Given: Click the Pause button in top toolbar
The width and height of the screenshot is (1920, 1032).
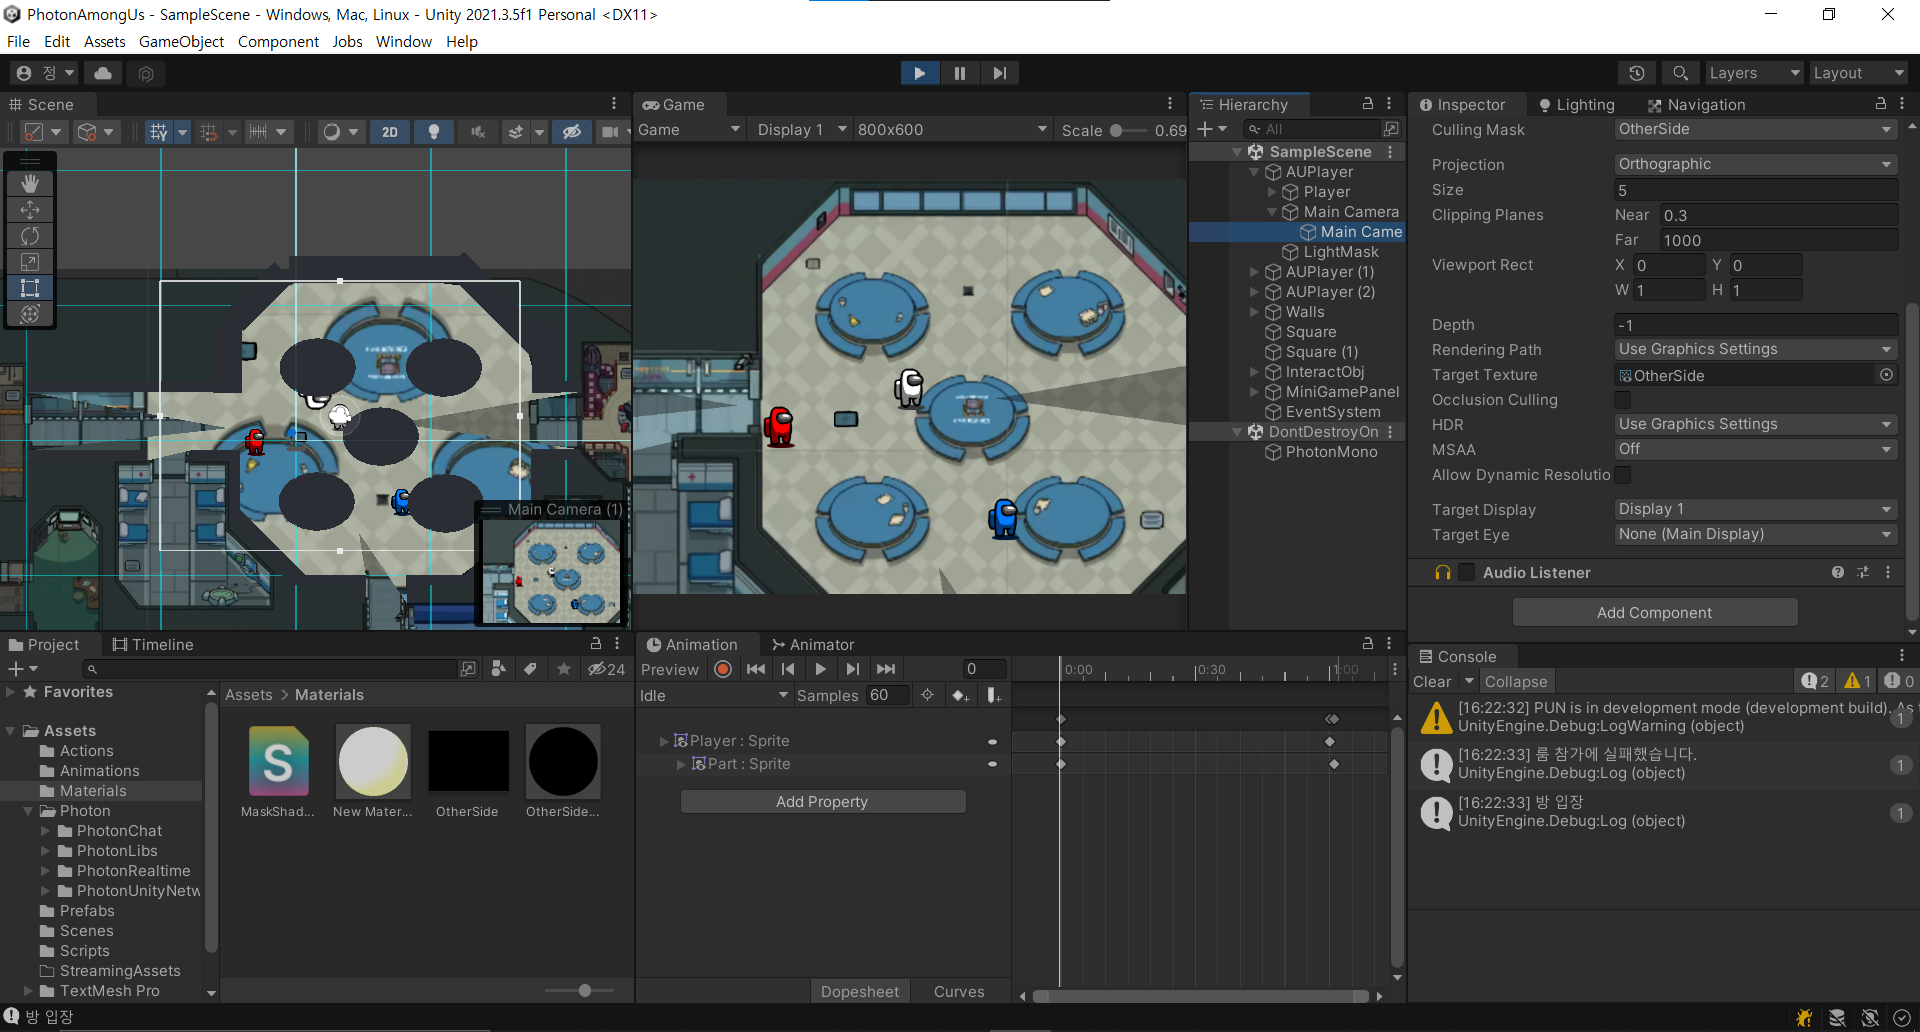Looking at the screenshot, I should [960, 73].
